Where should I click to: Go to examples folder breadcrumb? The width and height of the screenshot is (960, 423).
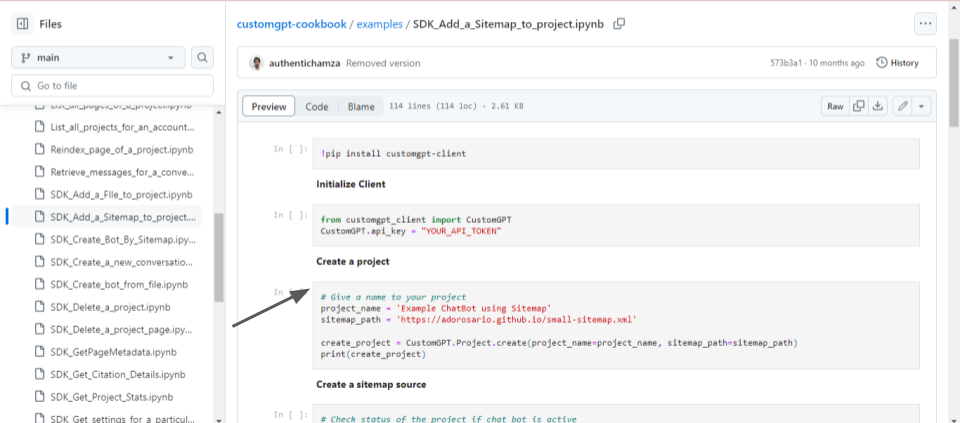click(x=380, y=24)
